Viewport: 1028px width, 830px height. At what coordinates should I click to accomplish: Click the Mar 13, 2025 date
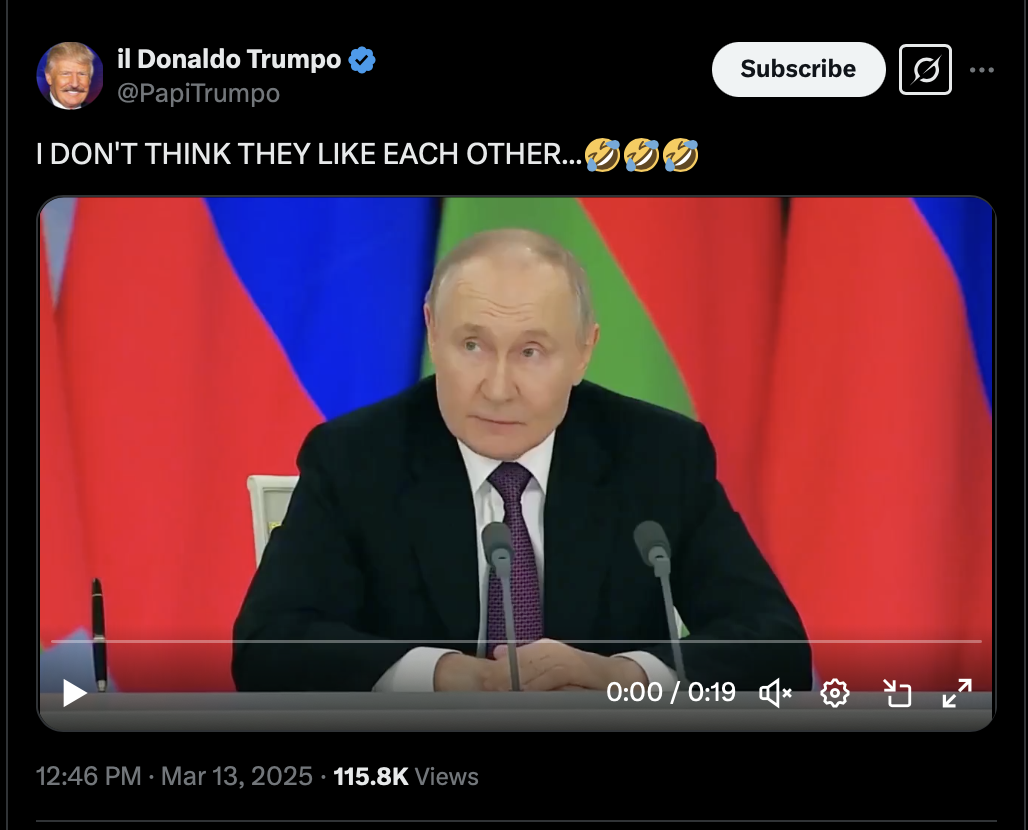pos(237,776)
